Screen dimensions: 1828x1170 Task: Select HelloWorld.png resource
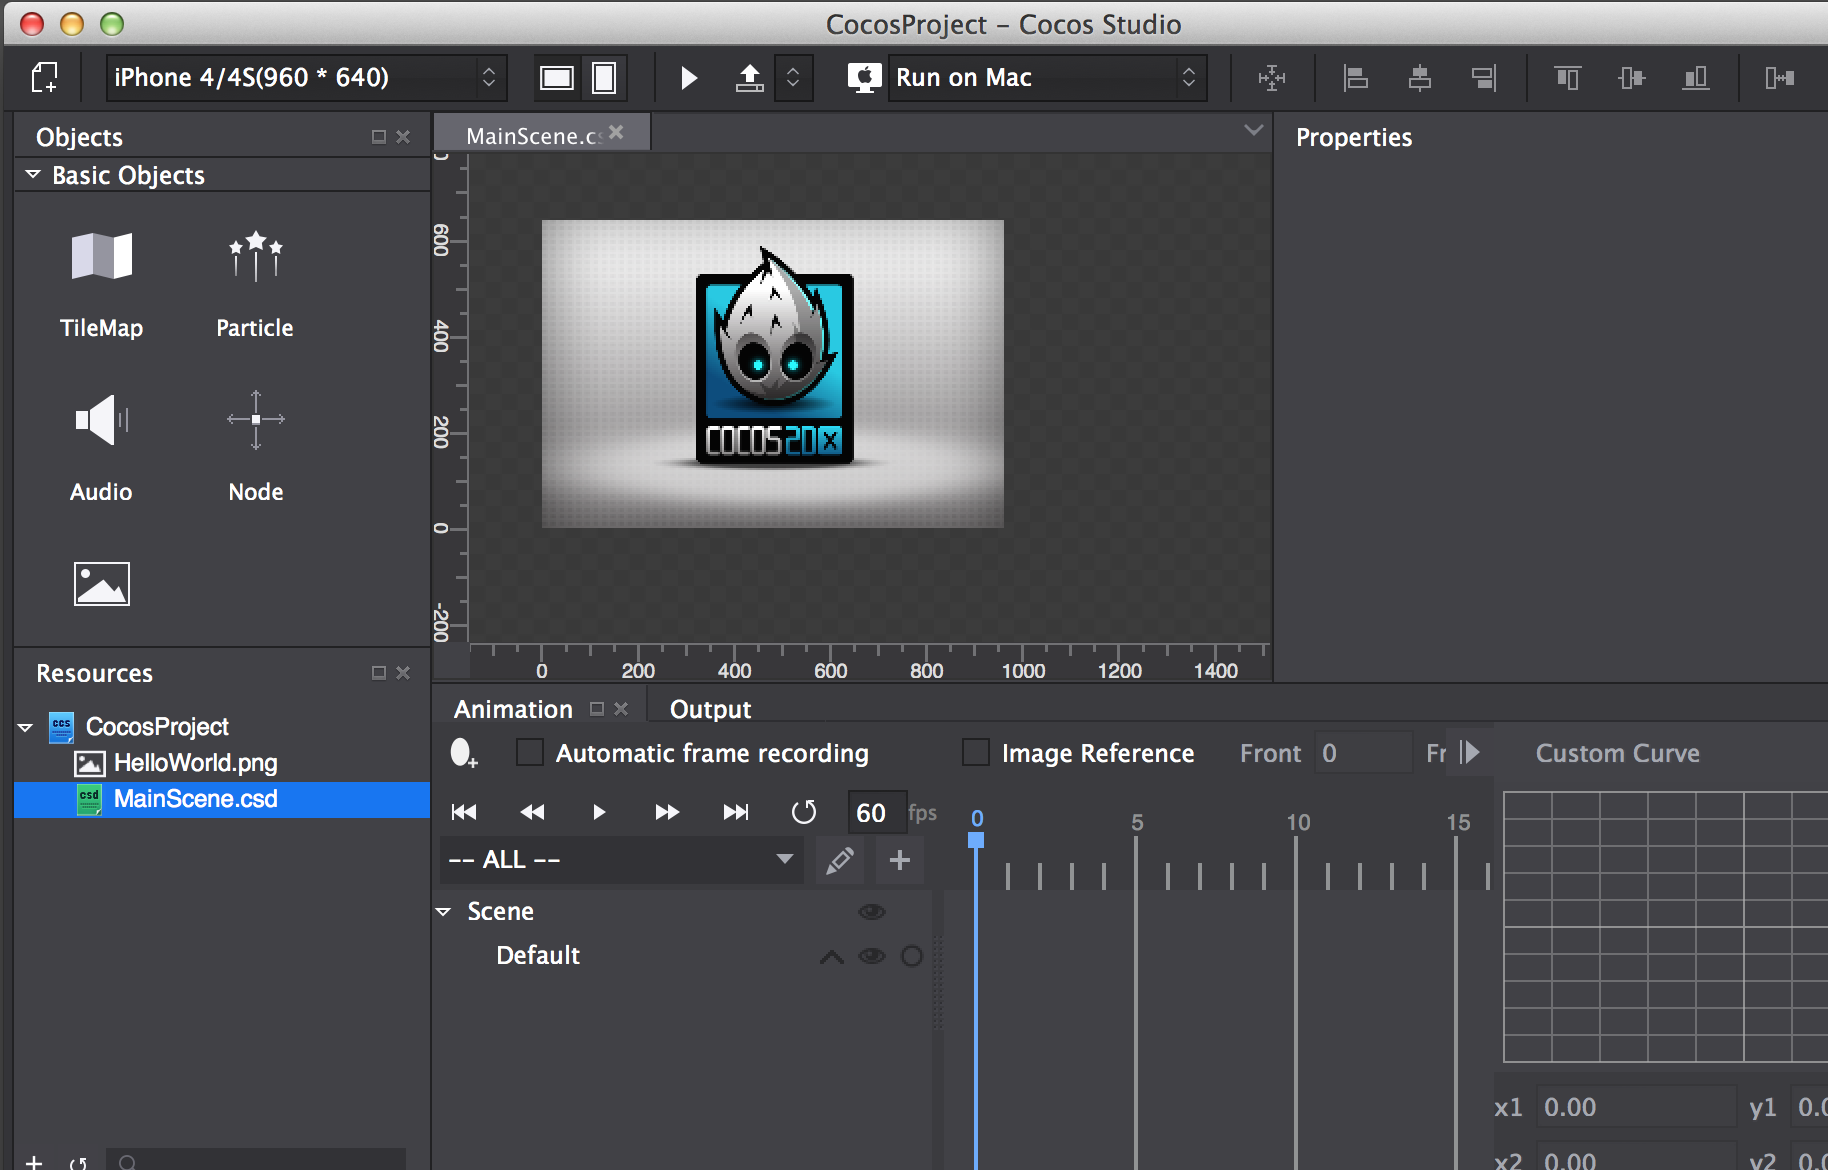pos(195,763)
